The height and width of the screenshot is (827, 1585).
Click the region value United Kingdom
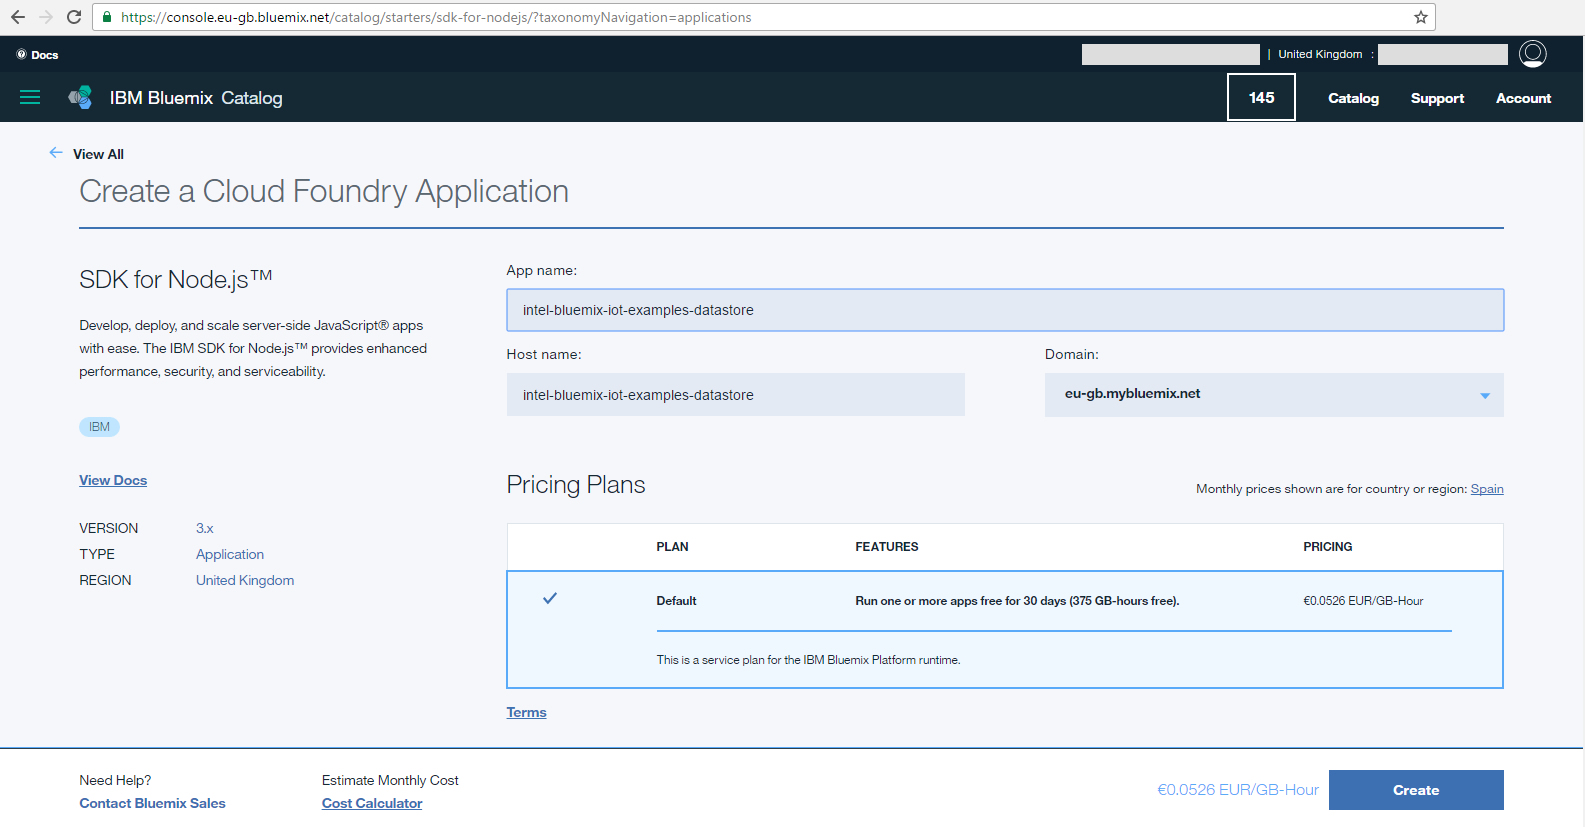pos(245,580)
